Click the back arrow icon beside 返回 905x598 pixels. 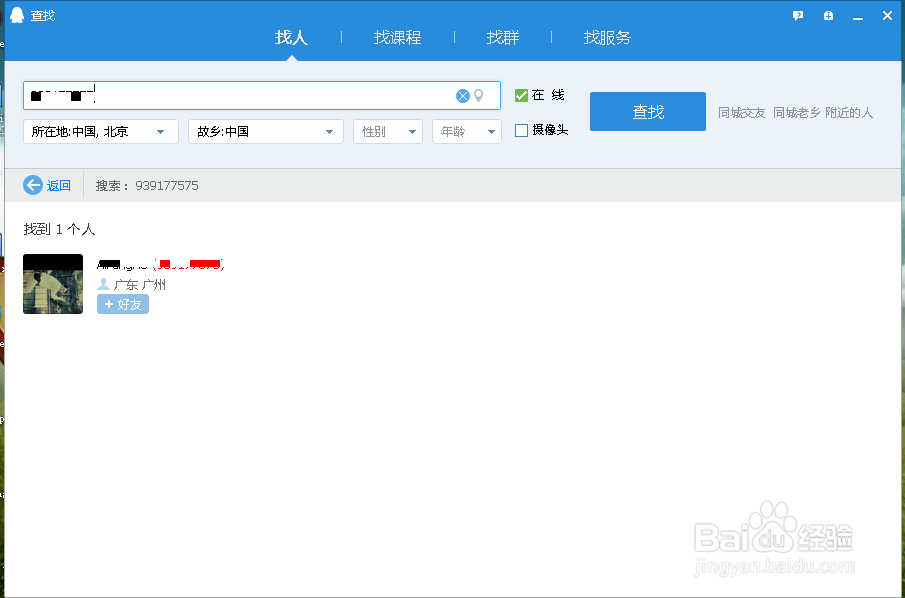31,185
